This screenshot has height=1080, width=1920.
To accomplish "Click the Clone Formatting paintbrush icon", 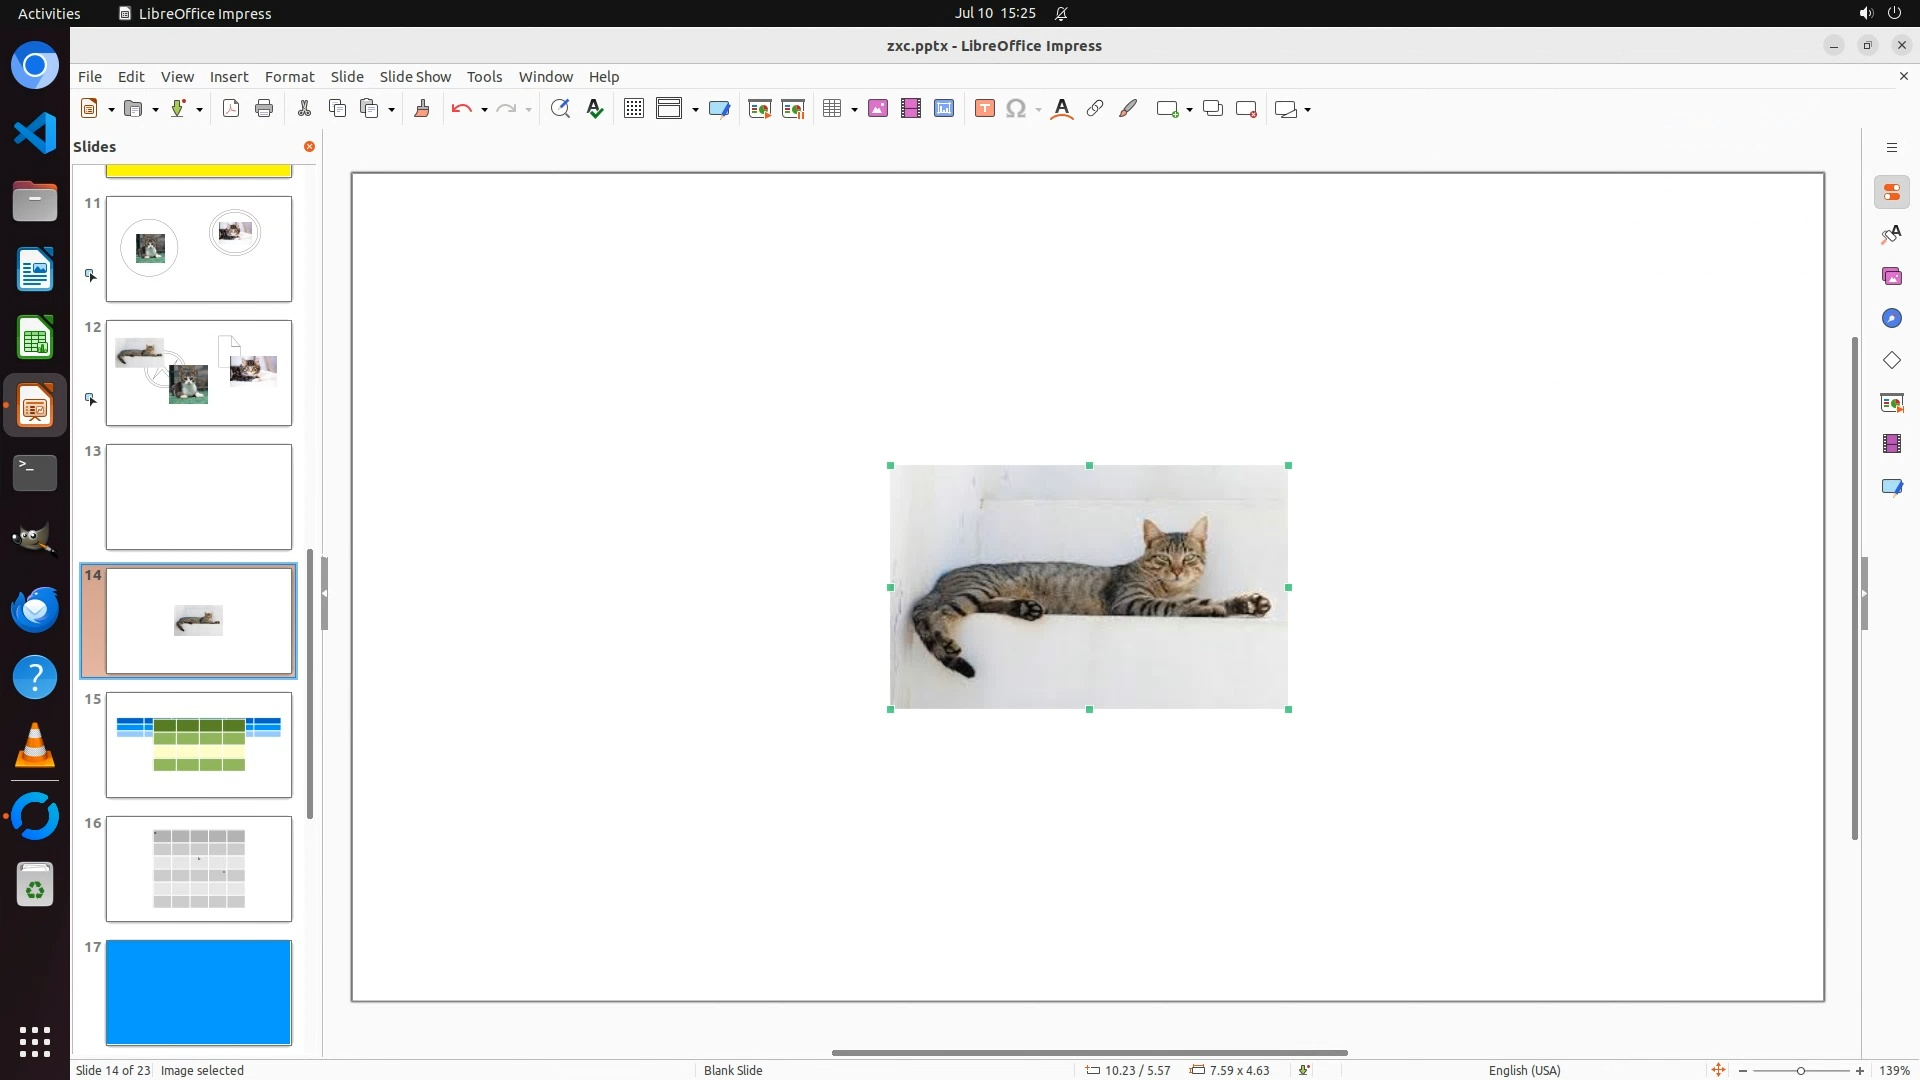I will pyautogui.click(x=422, y=109).
